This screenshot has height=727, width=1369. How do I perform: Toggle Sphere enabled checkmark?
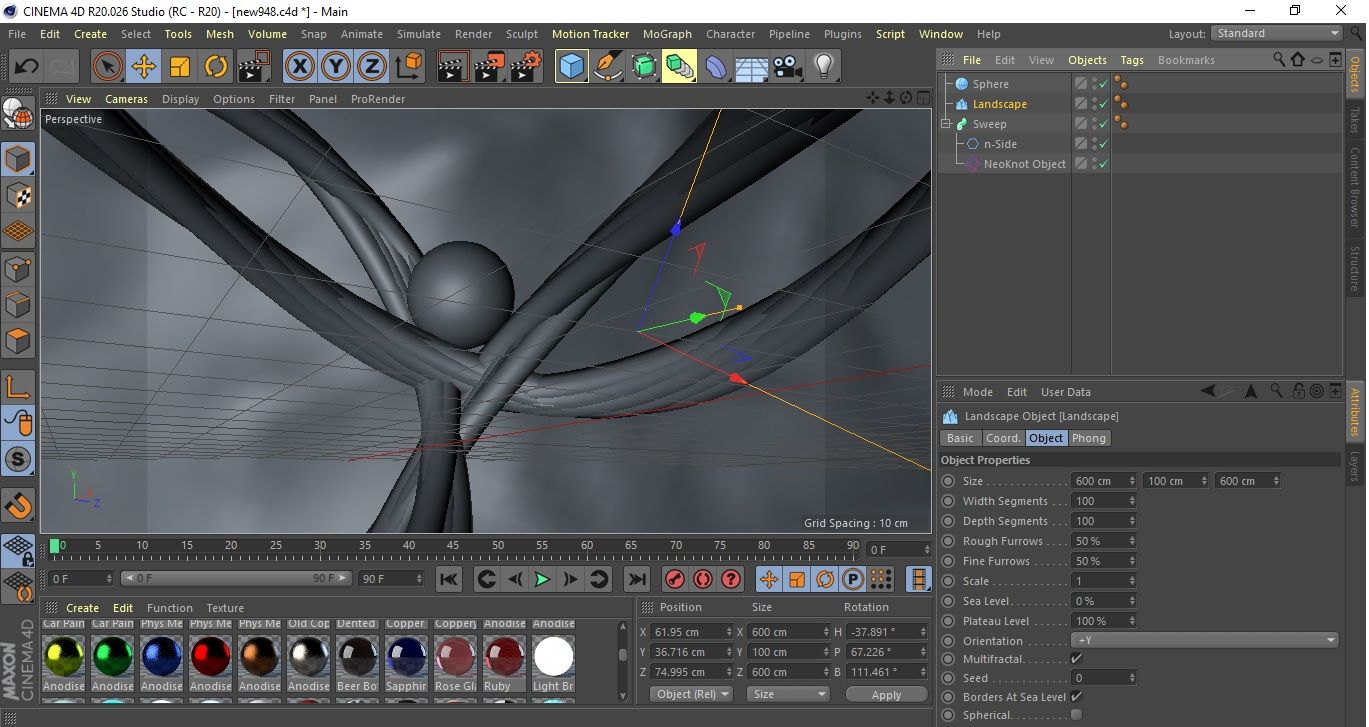click(x=1104, y=85)
